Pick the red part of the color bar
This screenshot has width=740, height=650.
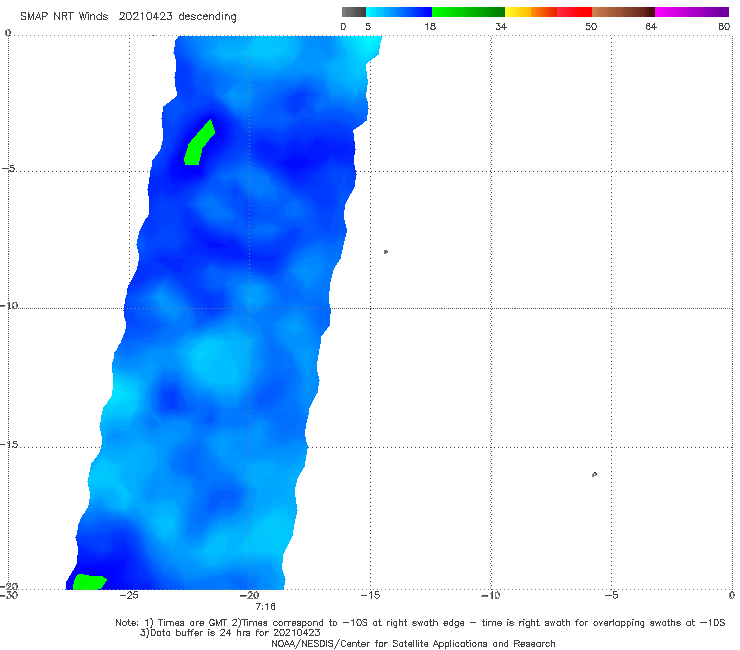pyautogui.click(x=574, y=12)
